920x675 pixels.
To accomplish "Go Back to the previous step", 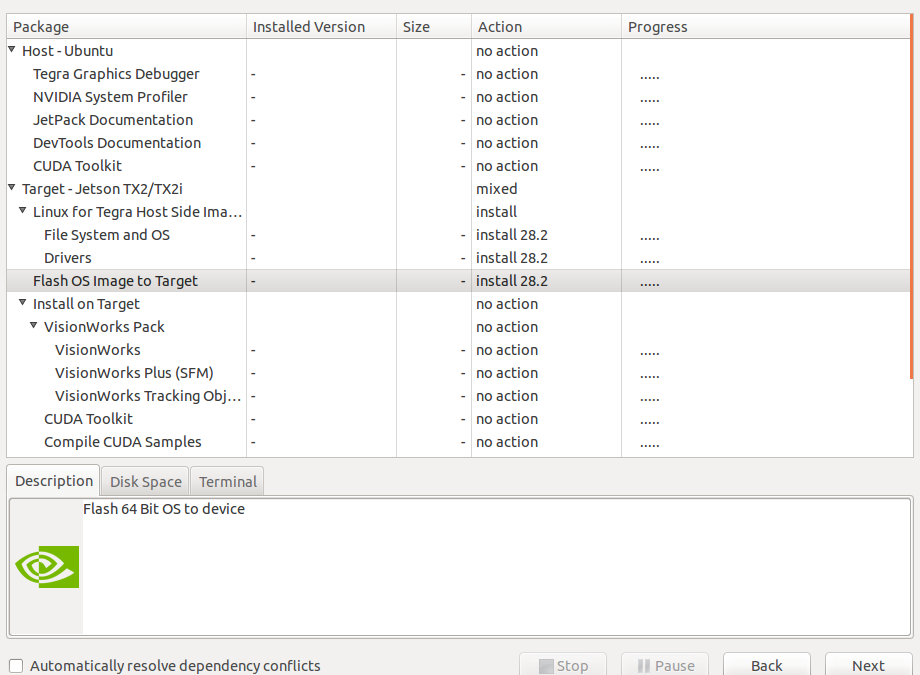I will coord(766,666).
